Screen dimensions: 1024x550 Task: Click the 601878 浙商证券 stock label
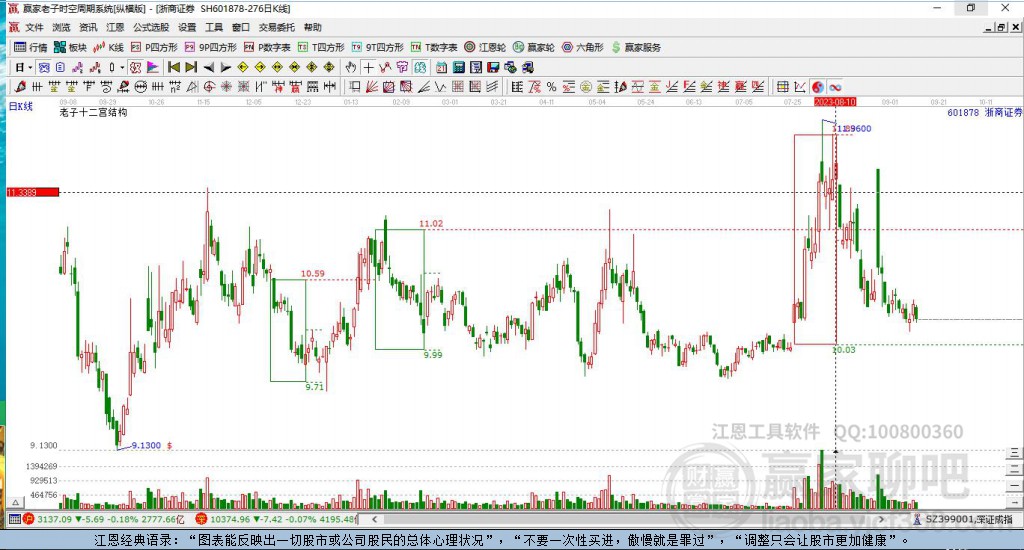click(984, 112)
